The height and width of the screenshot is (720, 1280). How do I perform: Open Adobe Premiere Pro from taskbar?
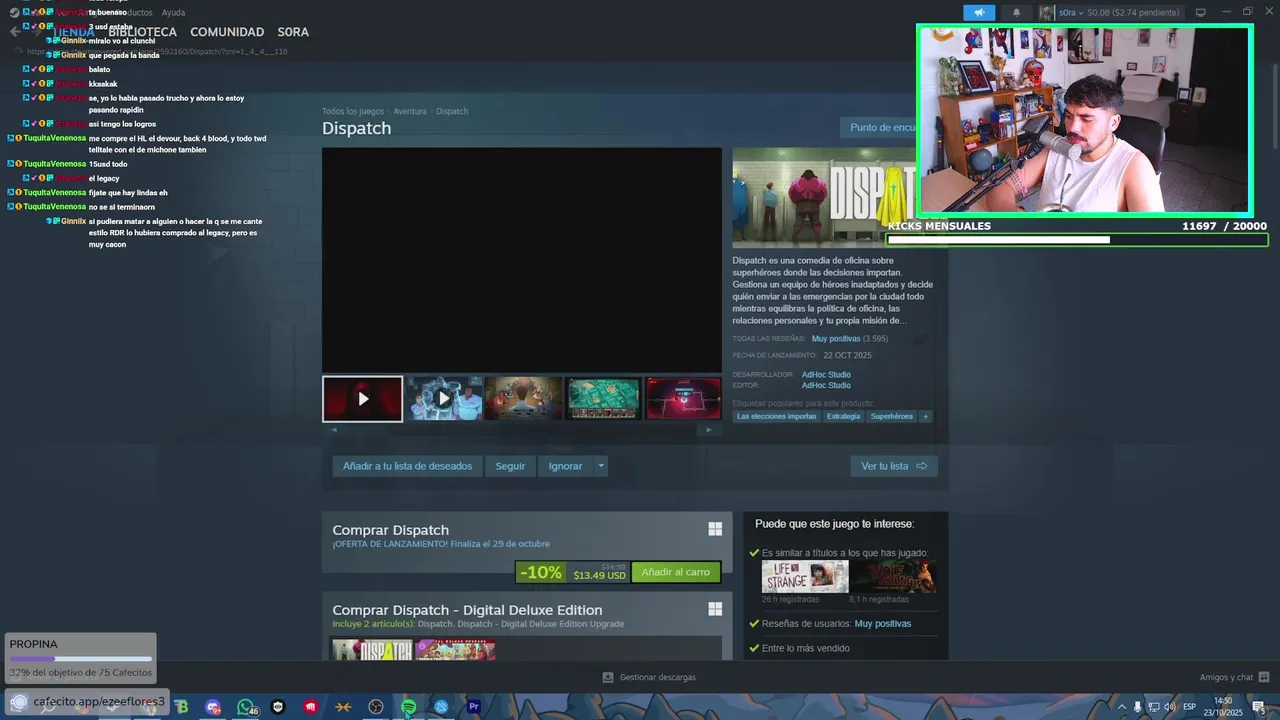(x=474, y=707)
